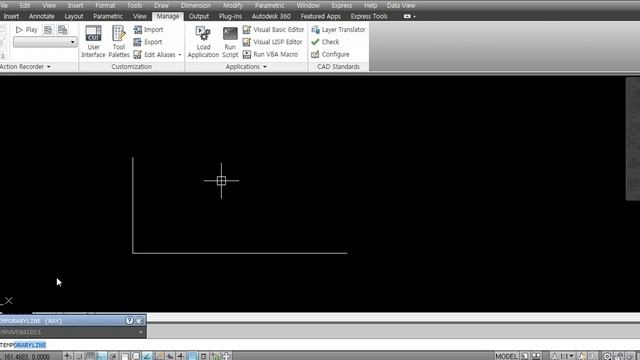640x360 pixels.
Task: Toggle Grid Display in status bar
Action: [90, 356]
